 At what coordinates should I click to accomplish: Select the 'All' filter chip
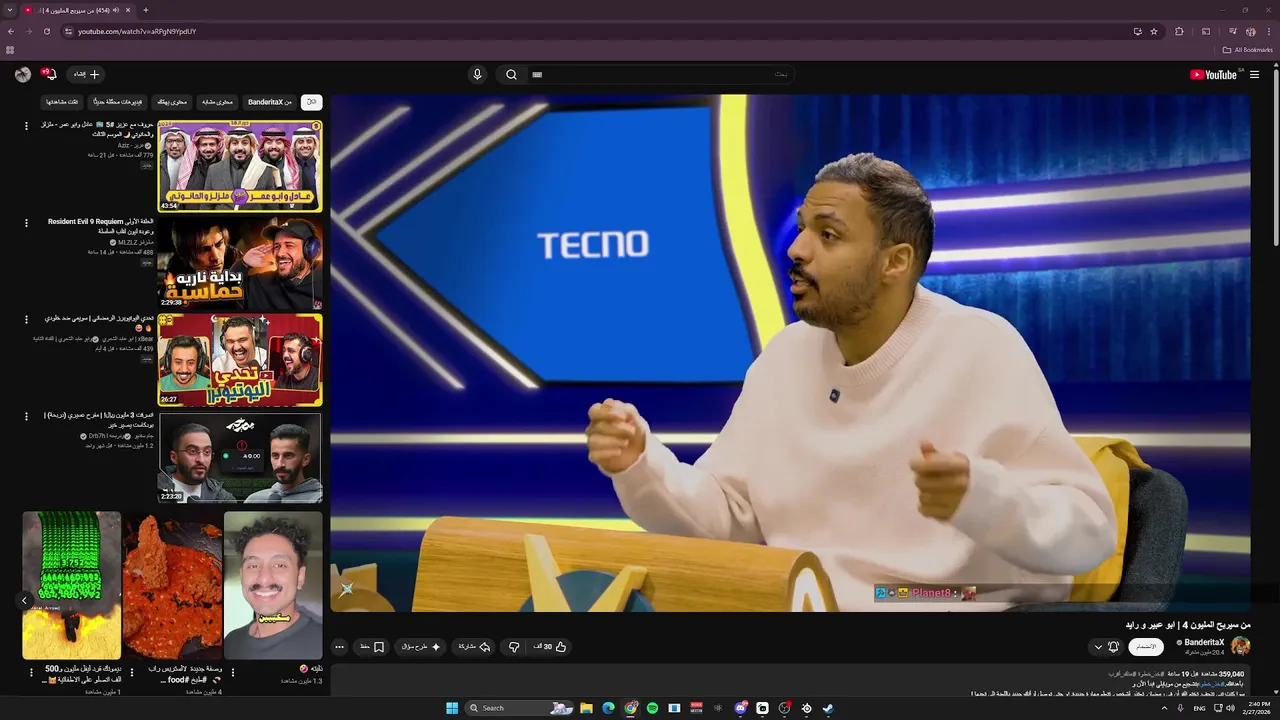[311, 102]
